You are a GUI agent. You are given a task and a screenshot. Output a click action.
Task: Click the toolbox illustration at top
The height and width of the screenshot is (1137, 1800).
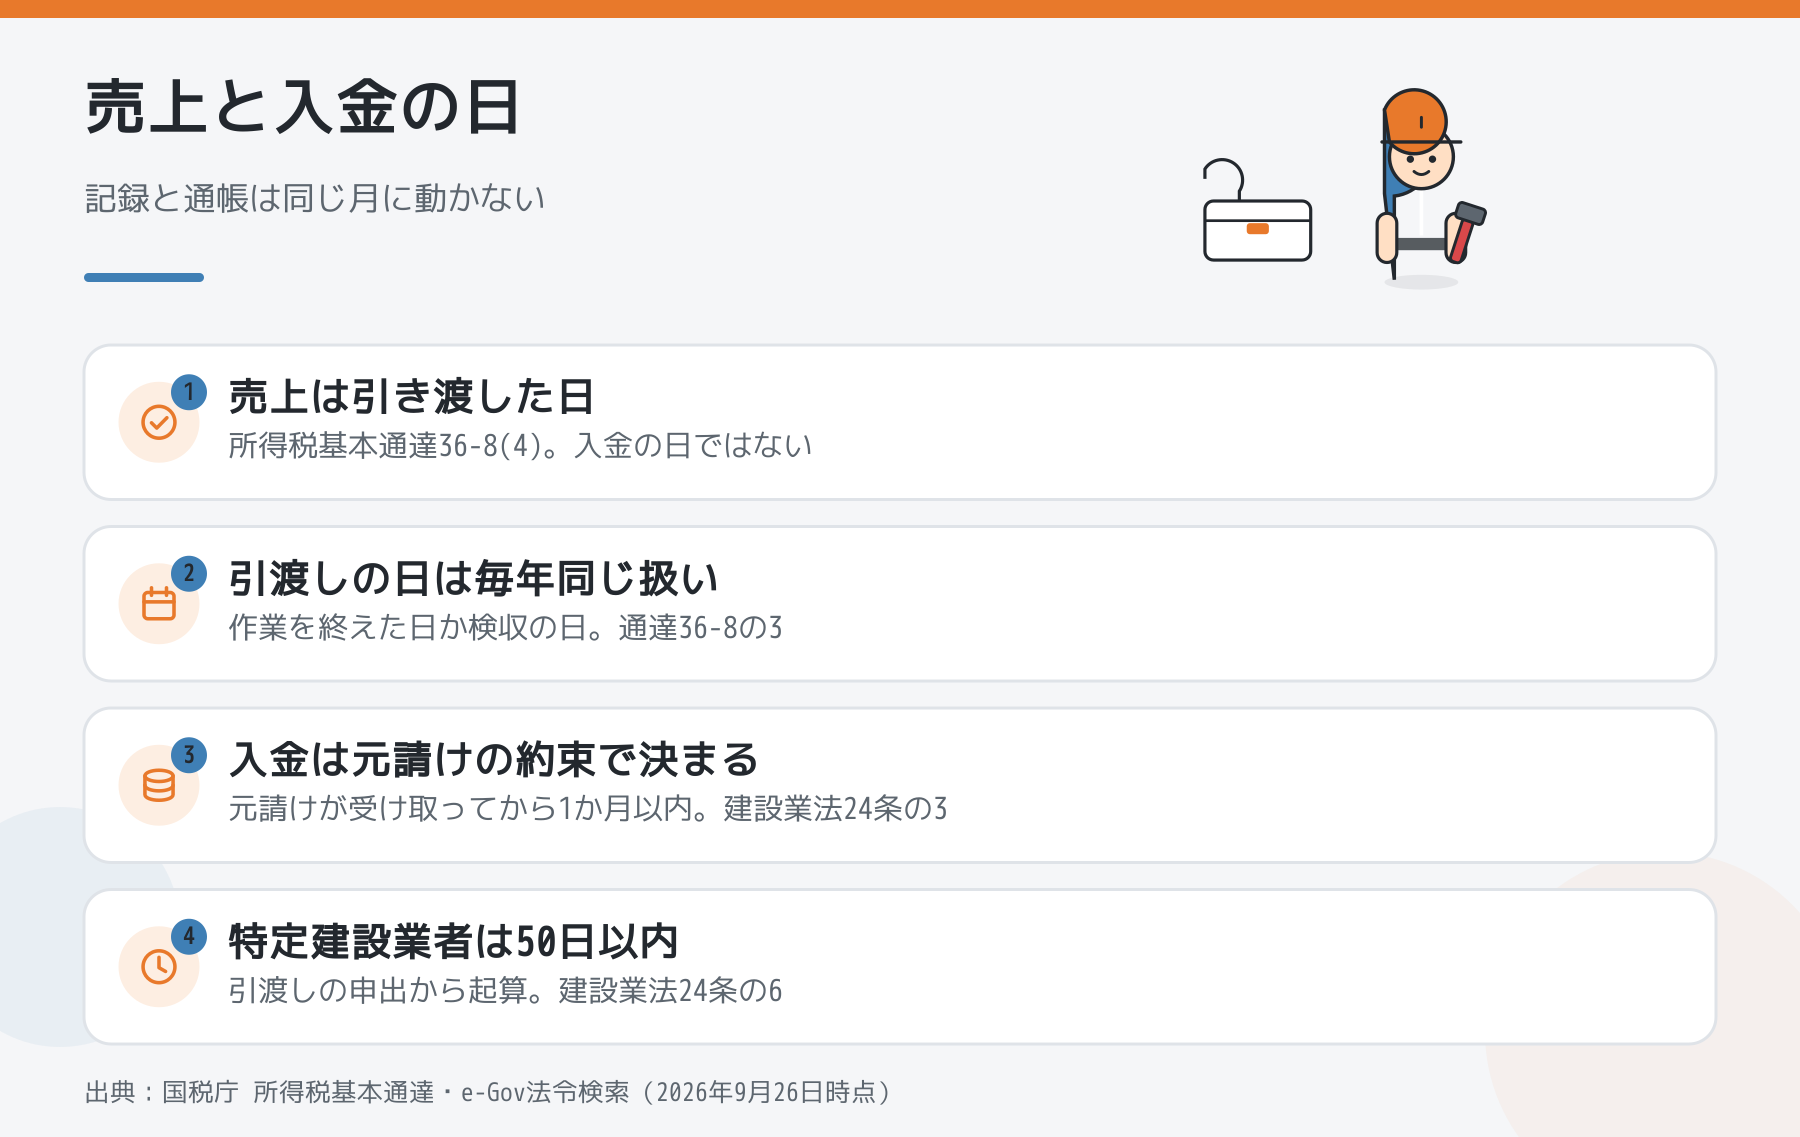click(1257, 211)
